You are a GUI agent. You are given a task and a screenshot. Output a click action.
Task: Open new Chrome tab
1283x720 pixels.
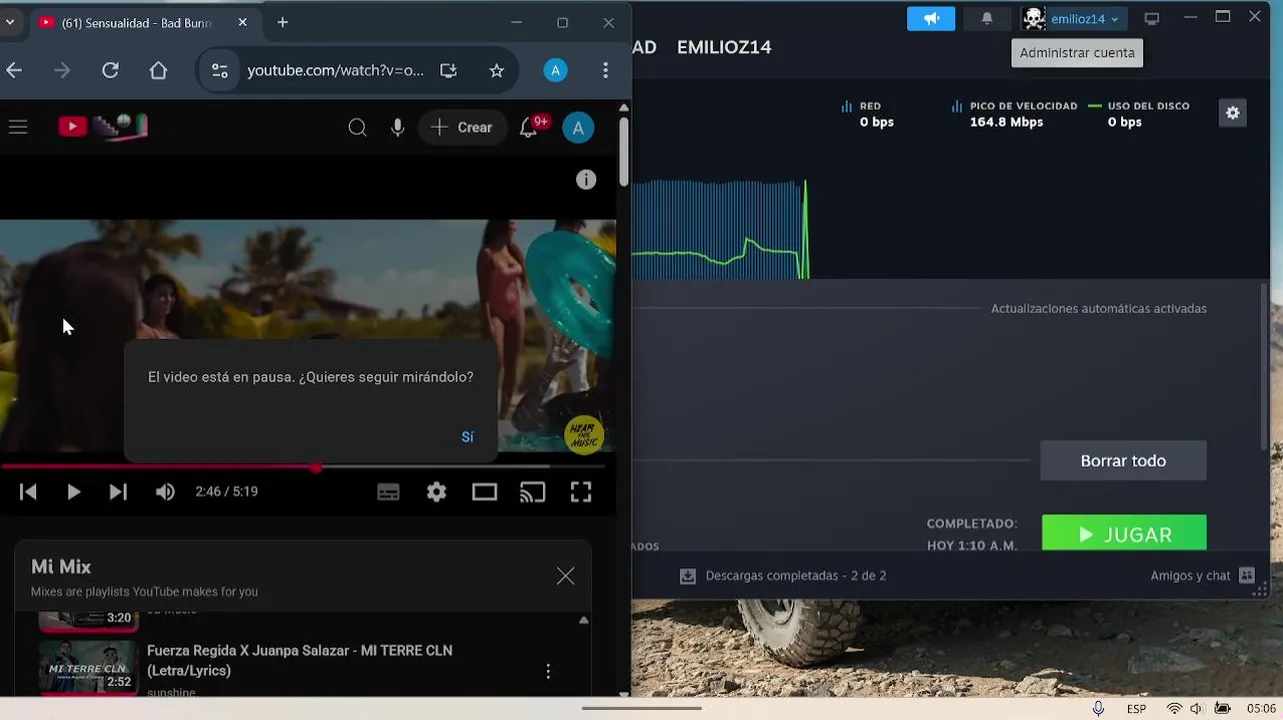(x=282, y=22)
